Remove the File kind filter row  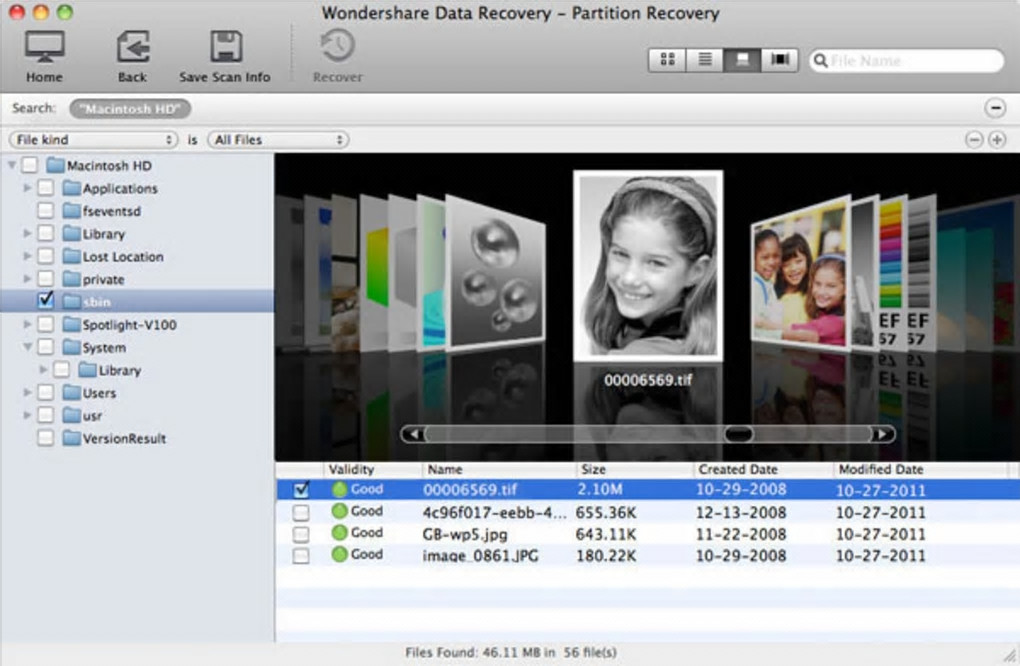(x=974, y=139)
